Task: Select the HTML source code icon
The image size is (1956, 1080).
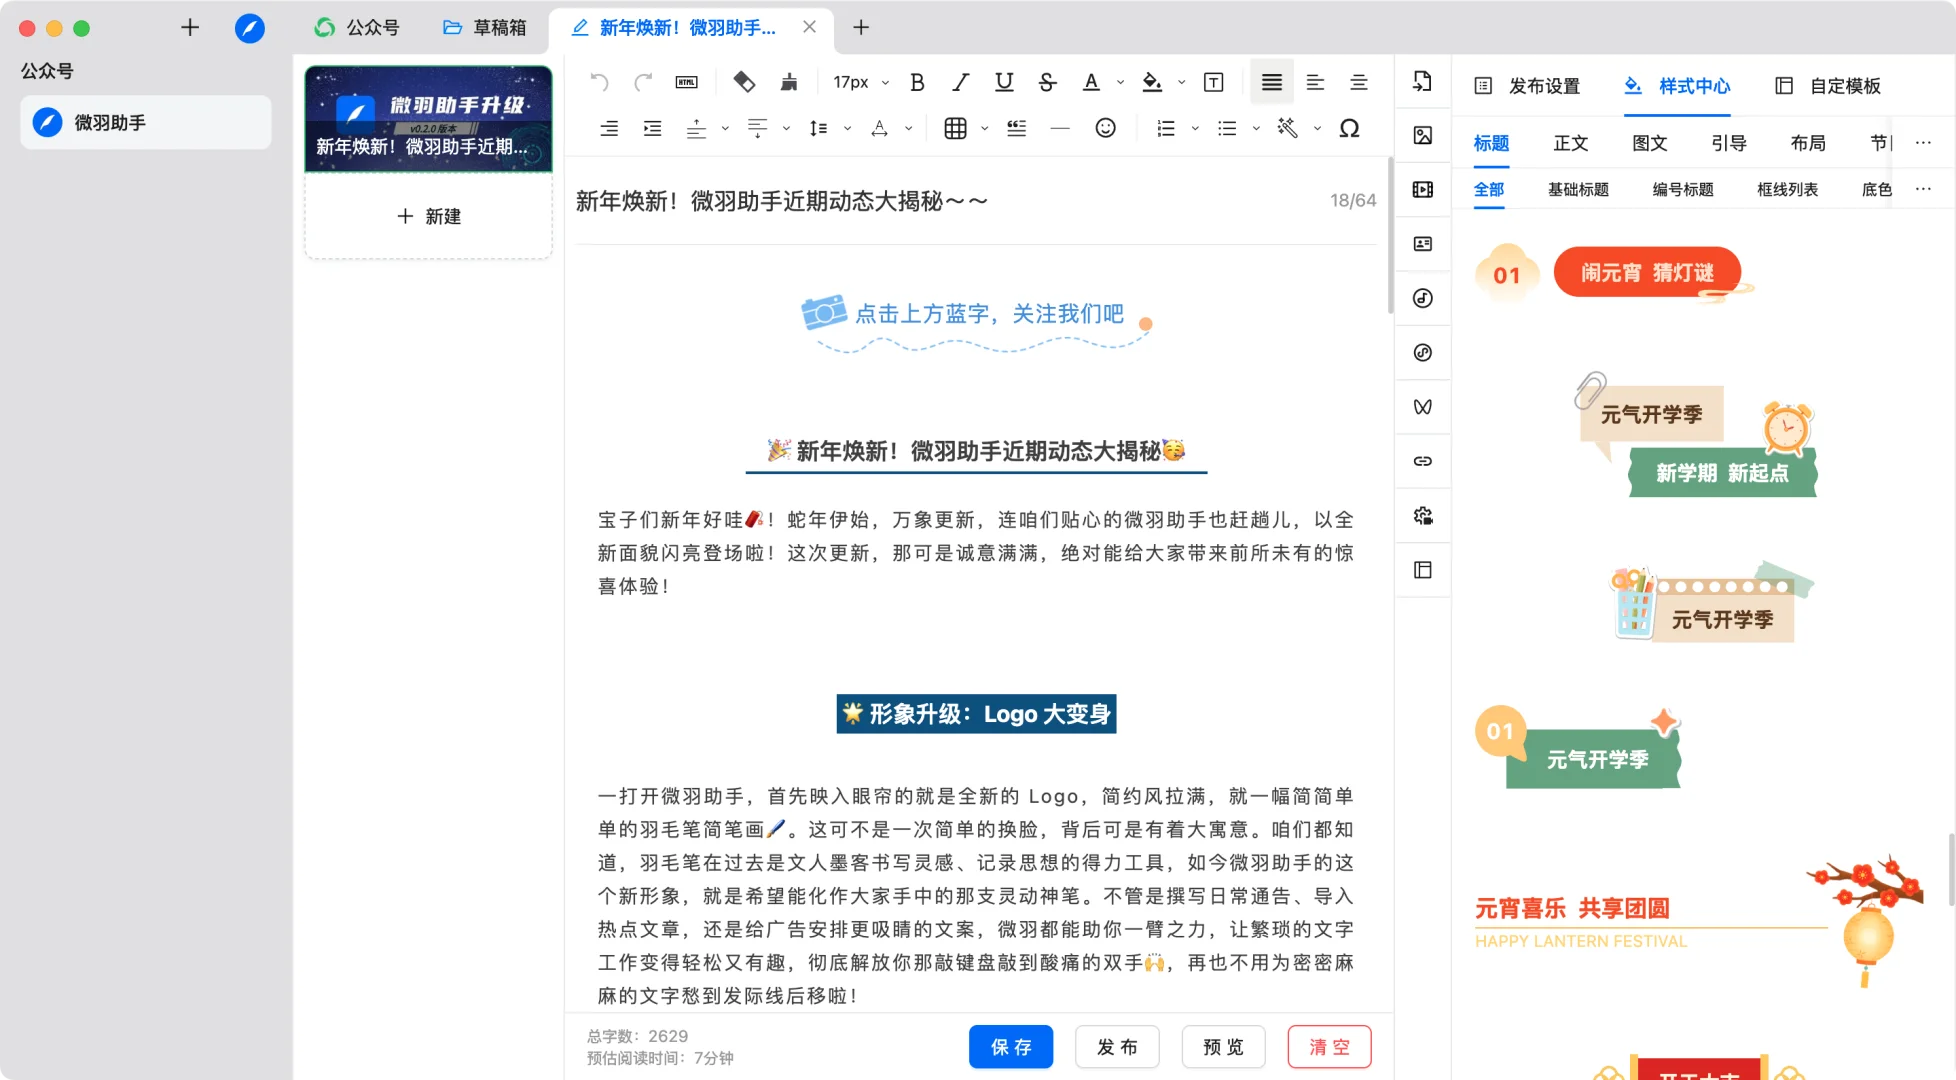Action: (686, 81)
